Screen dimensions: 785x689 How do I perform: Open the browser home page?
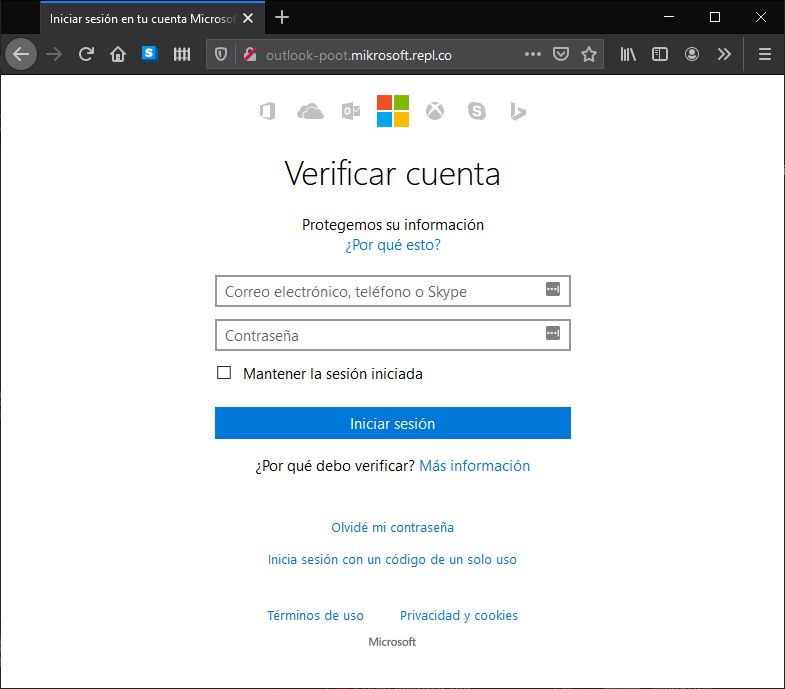(118, 54)
